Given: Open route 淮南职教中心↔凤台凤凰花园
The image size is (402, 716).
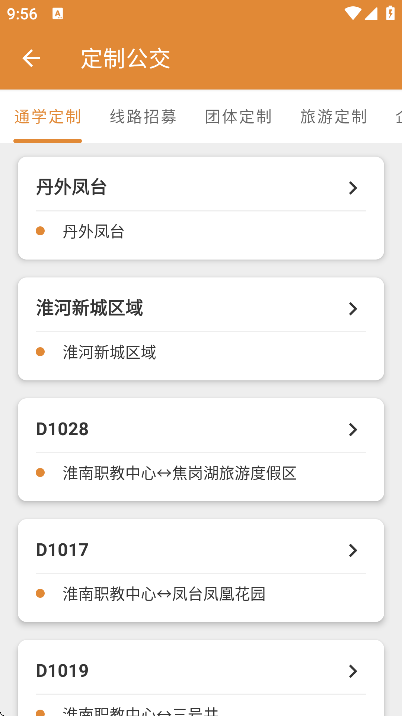Looking at the screenshot, I should point(164,594).
